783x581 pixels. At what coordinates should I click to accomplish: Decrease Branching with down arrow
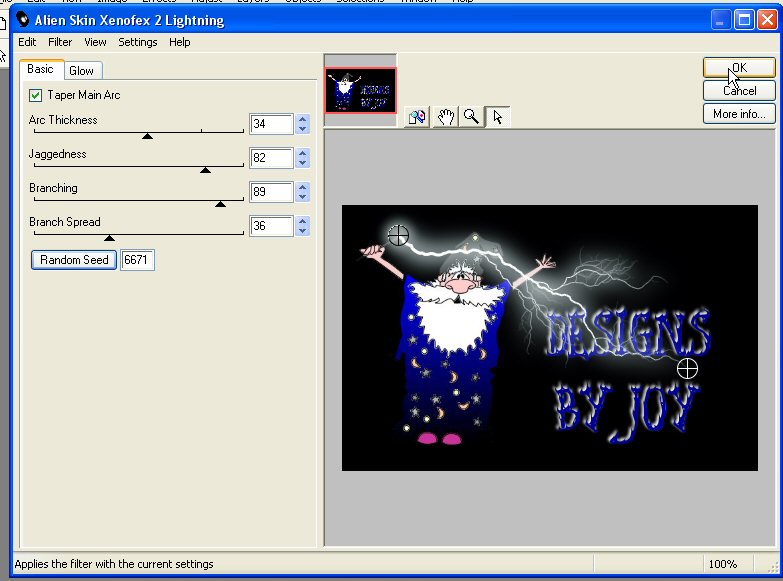303,196
